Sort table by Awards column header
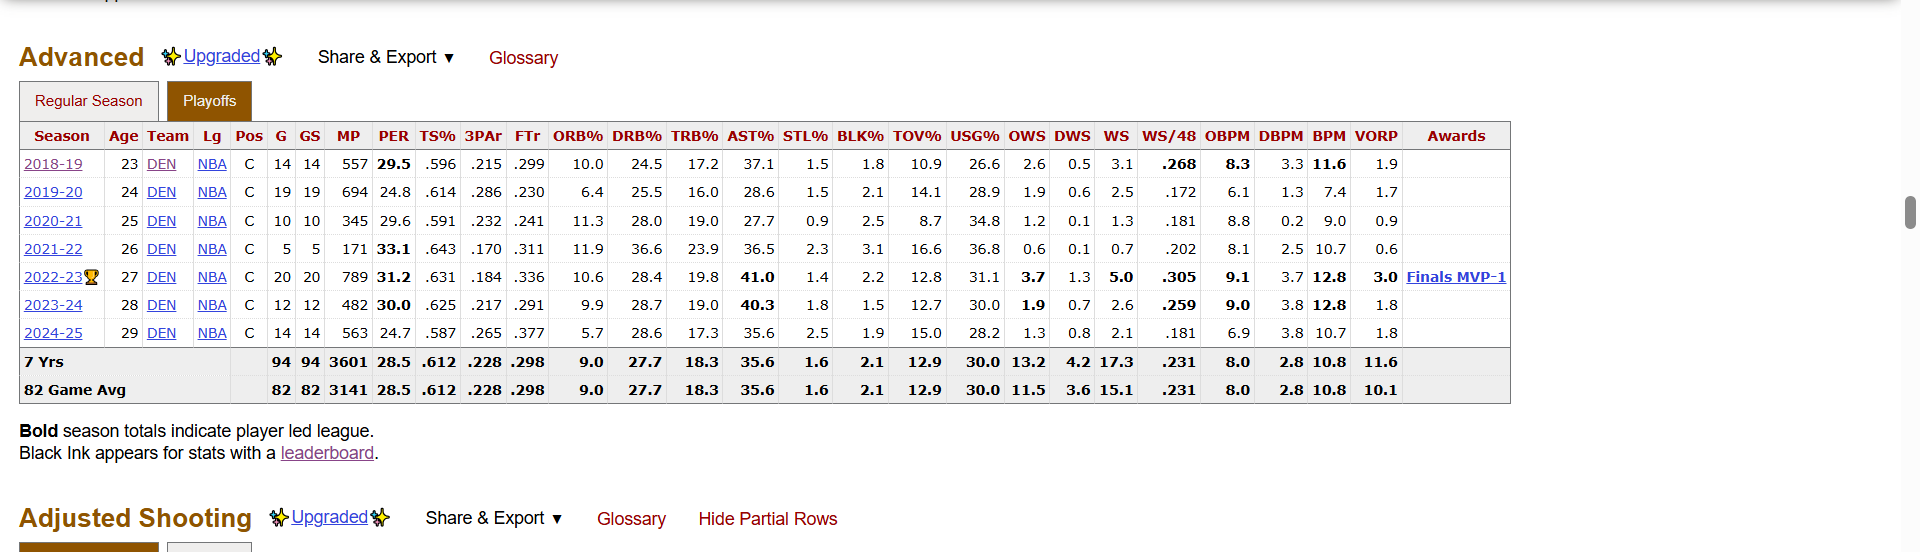This screenshot has width=1920, height=552. coord(1456,136)
